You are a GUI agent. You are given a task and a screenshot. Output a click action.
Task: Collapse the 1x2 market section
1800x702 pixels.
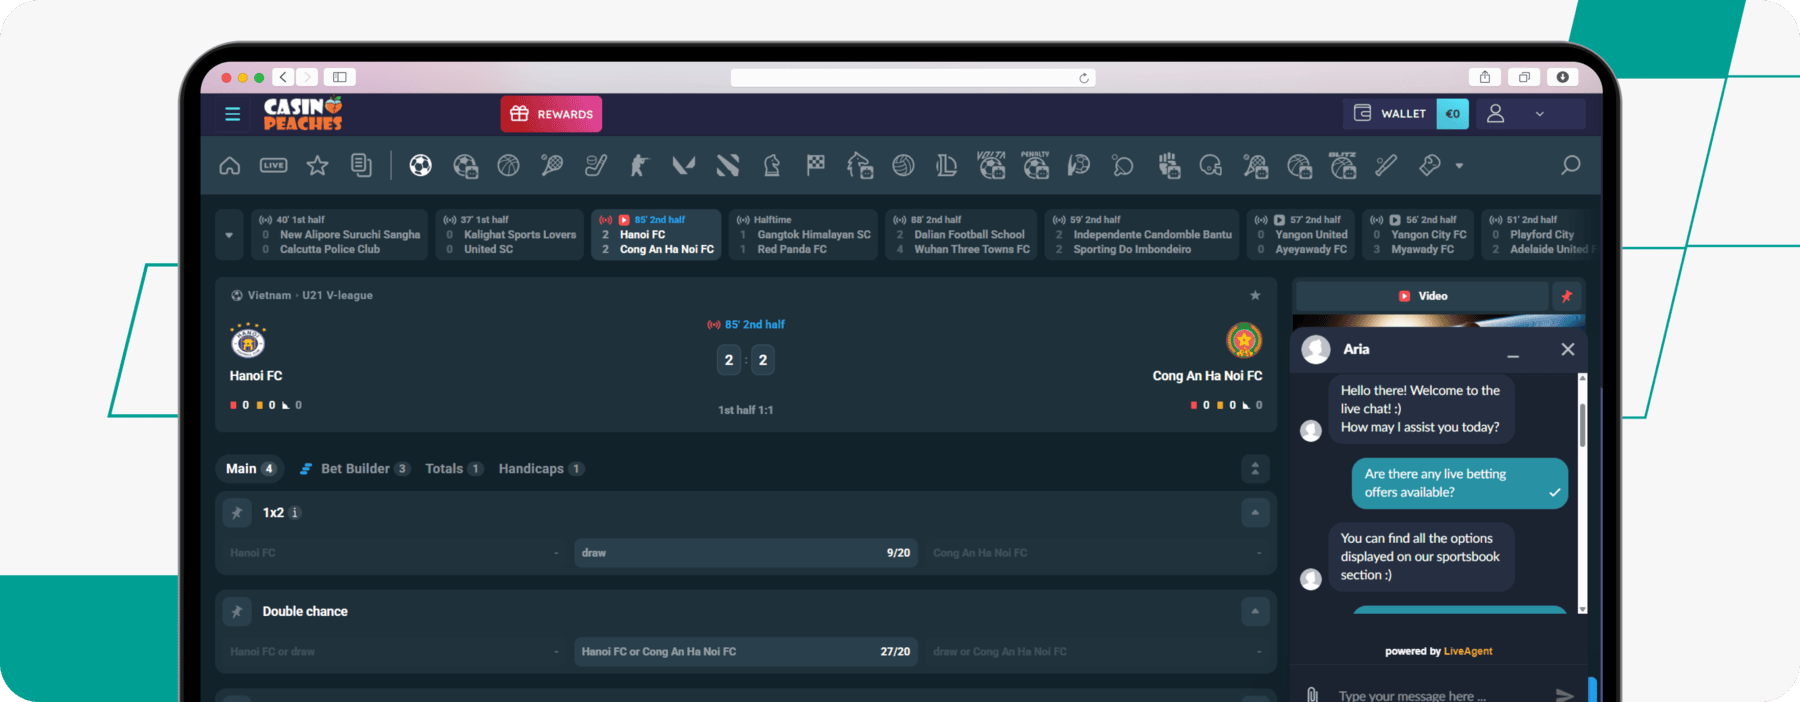(x=1255, y=513)
